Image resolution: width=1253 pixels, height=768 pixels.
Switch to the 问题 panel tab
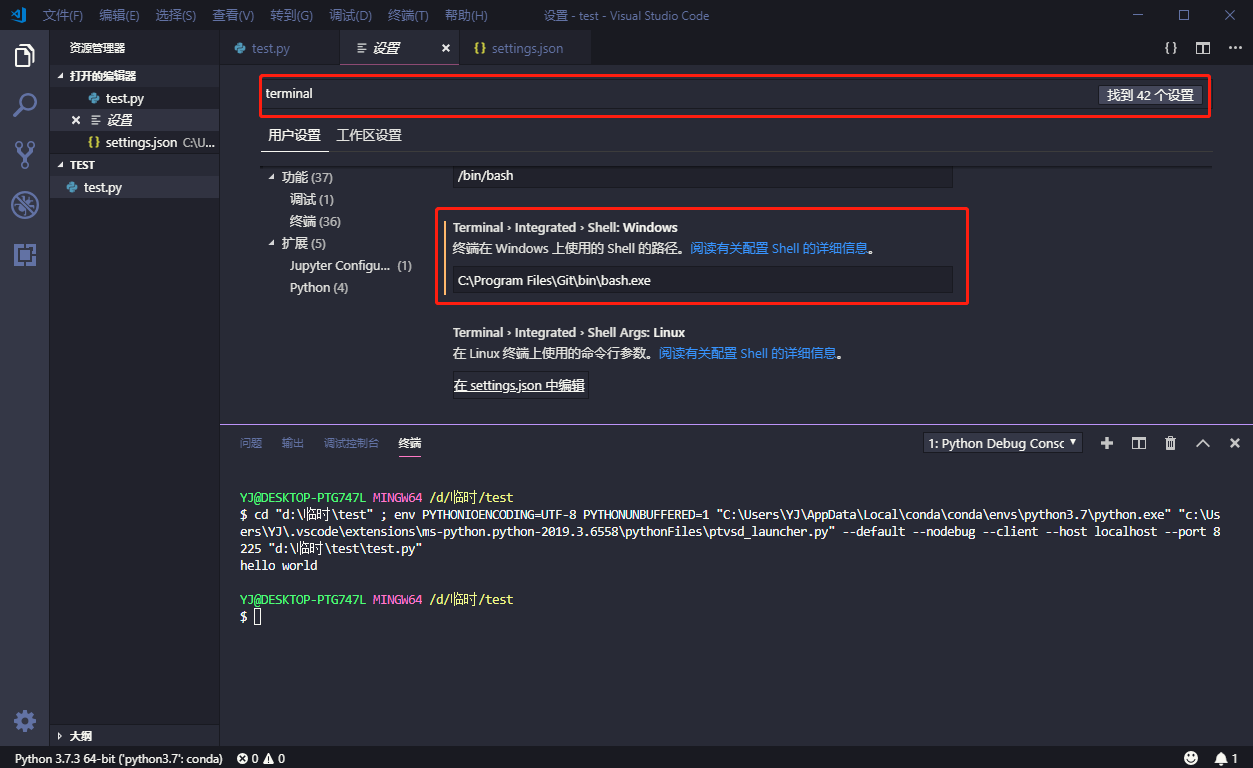coord(251,443)
